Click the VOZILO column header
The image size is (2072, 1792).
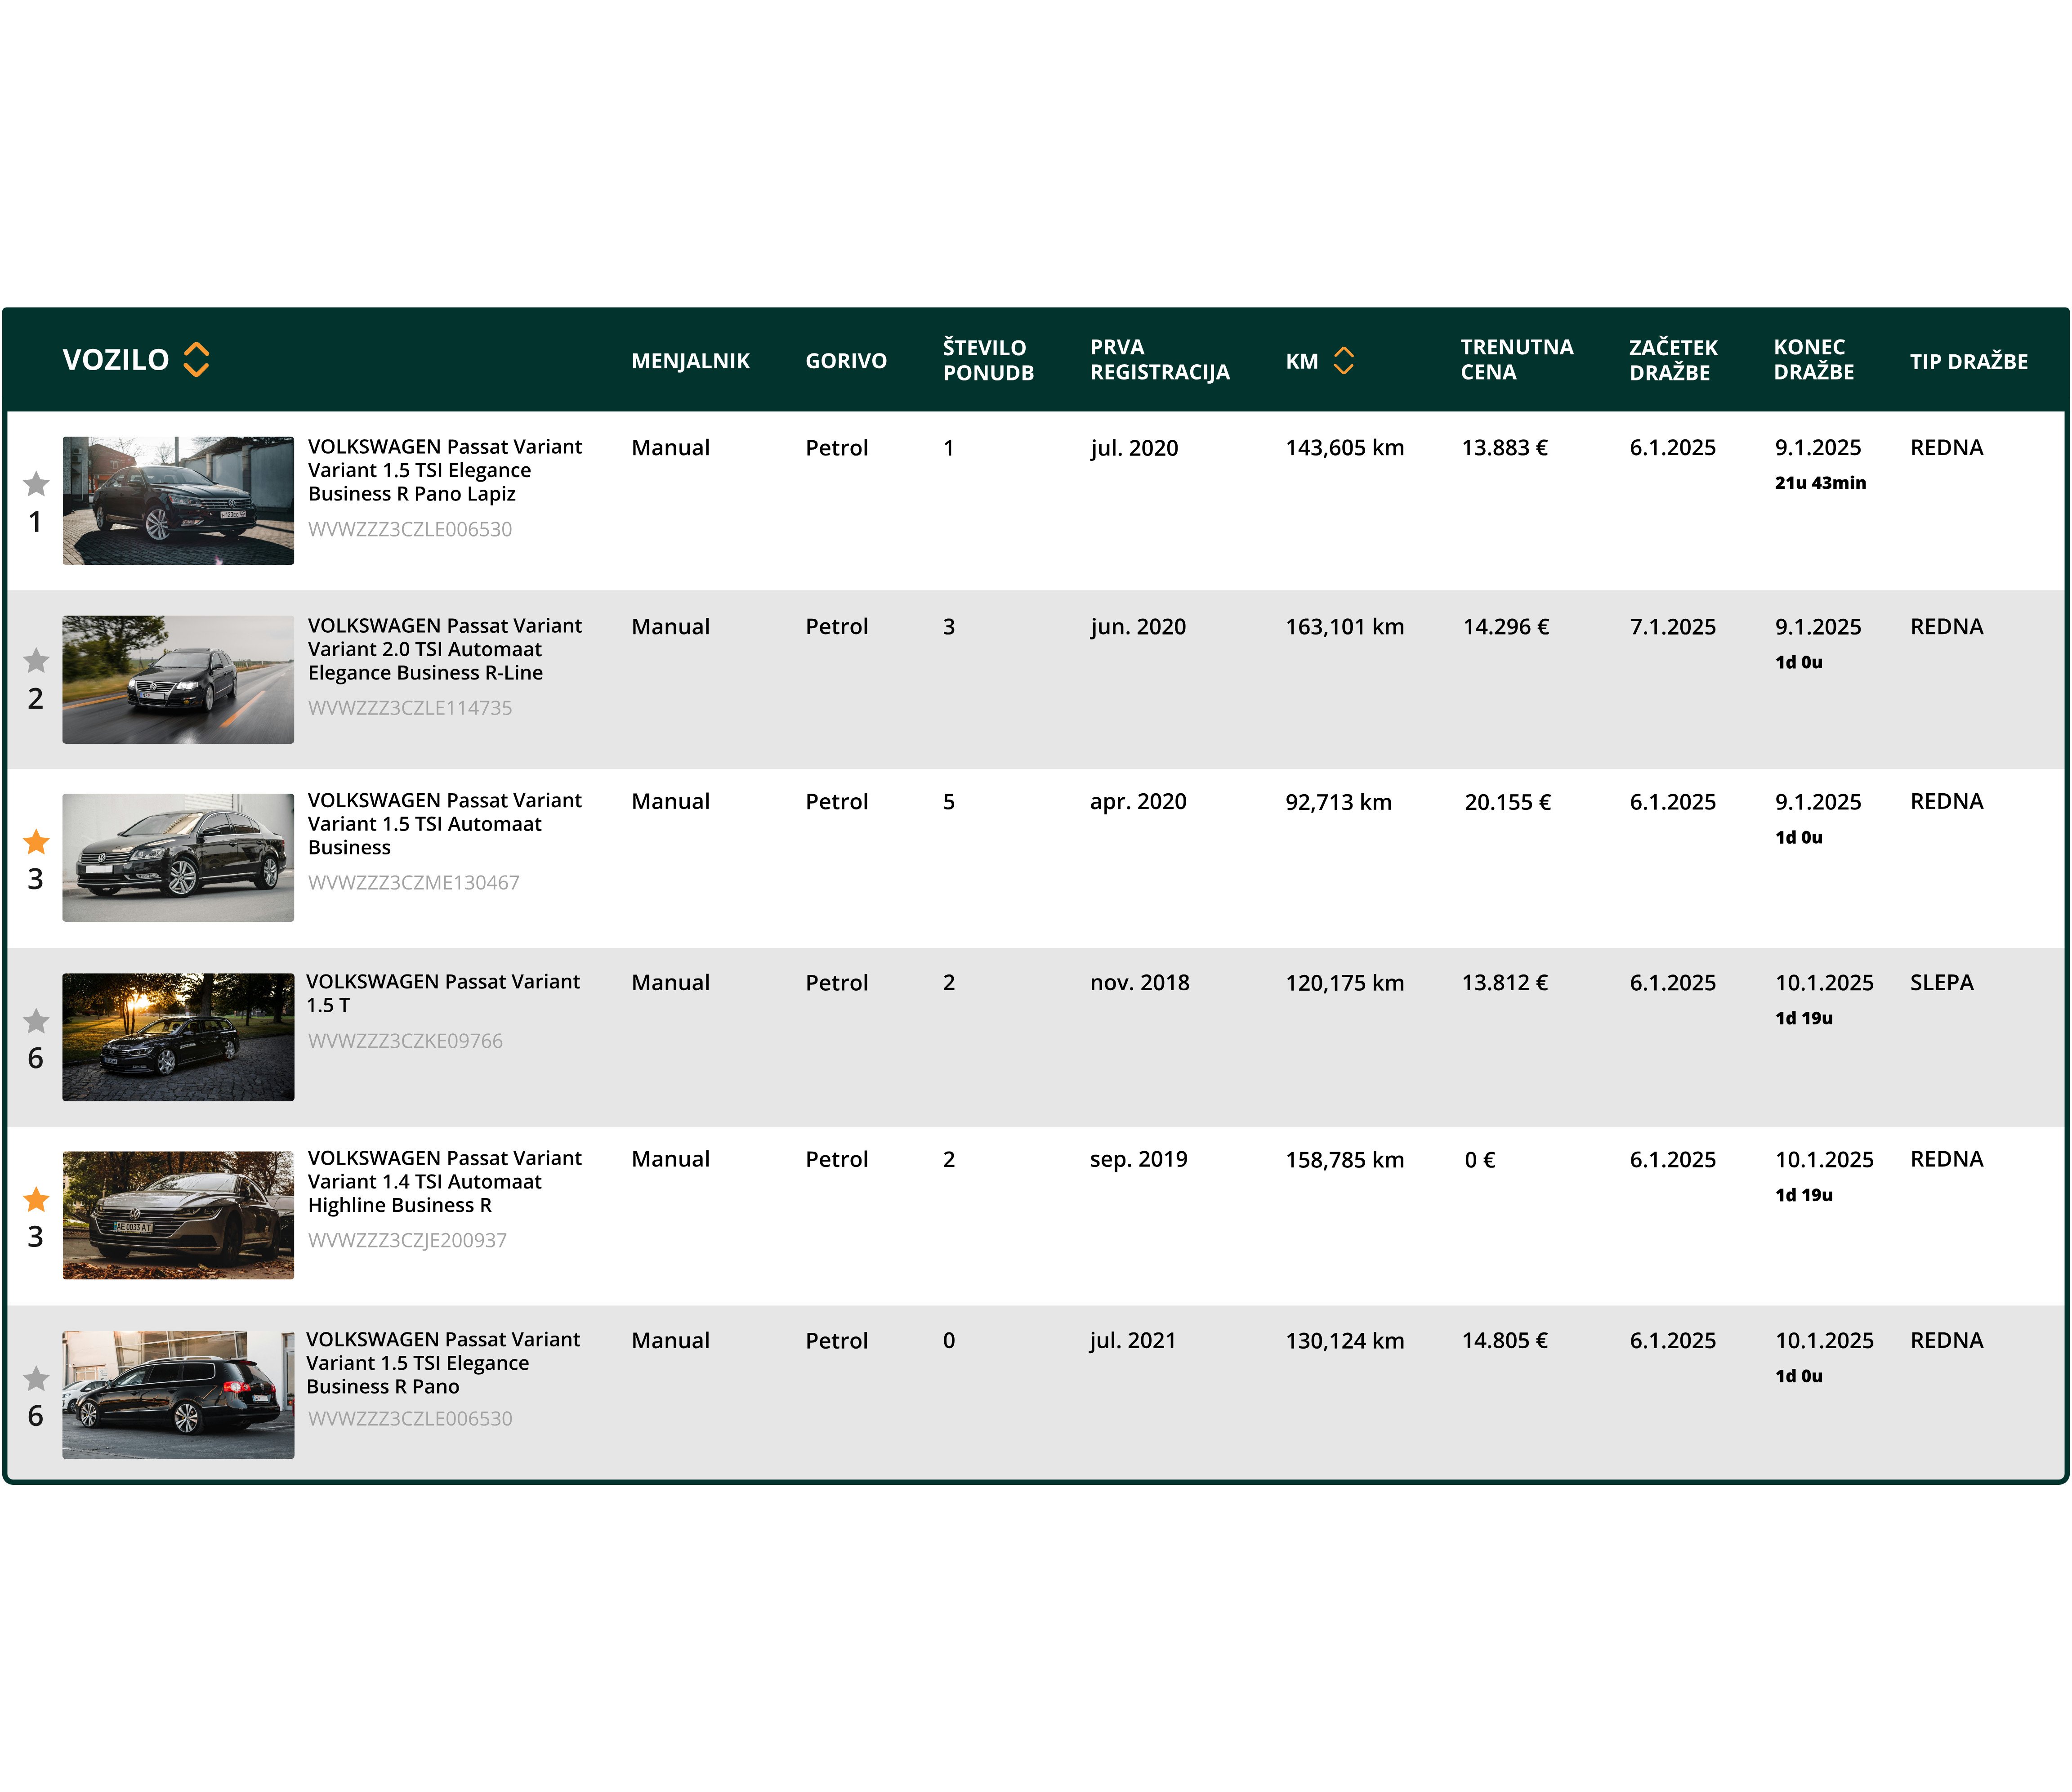click(x=116, y=360)
